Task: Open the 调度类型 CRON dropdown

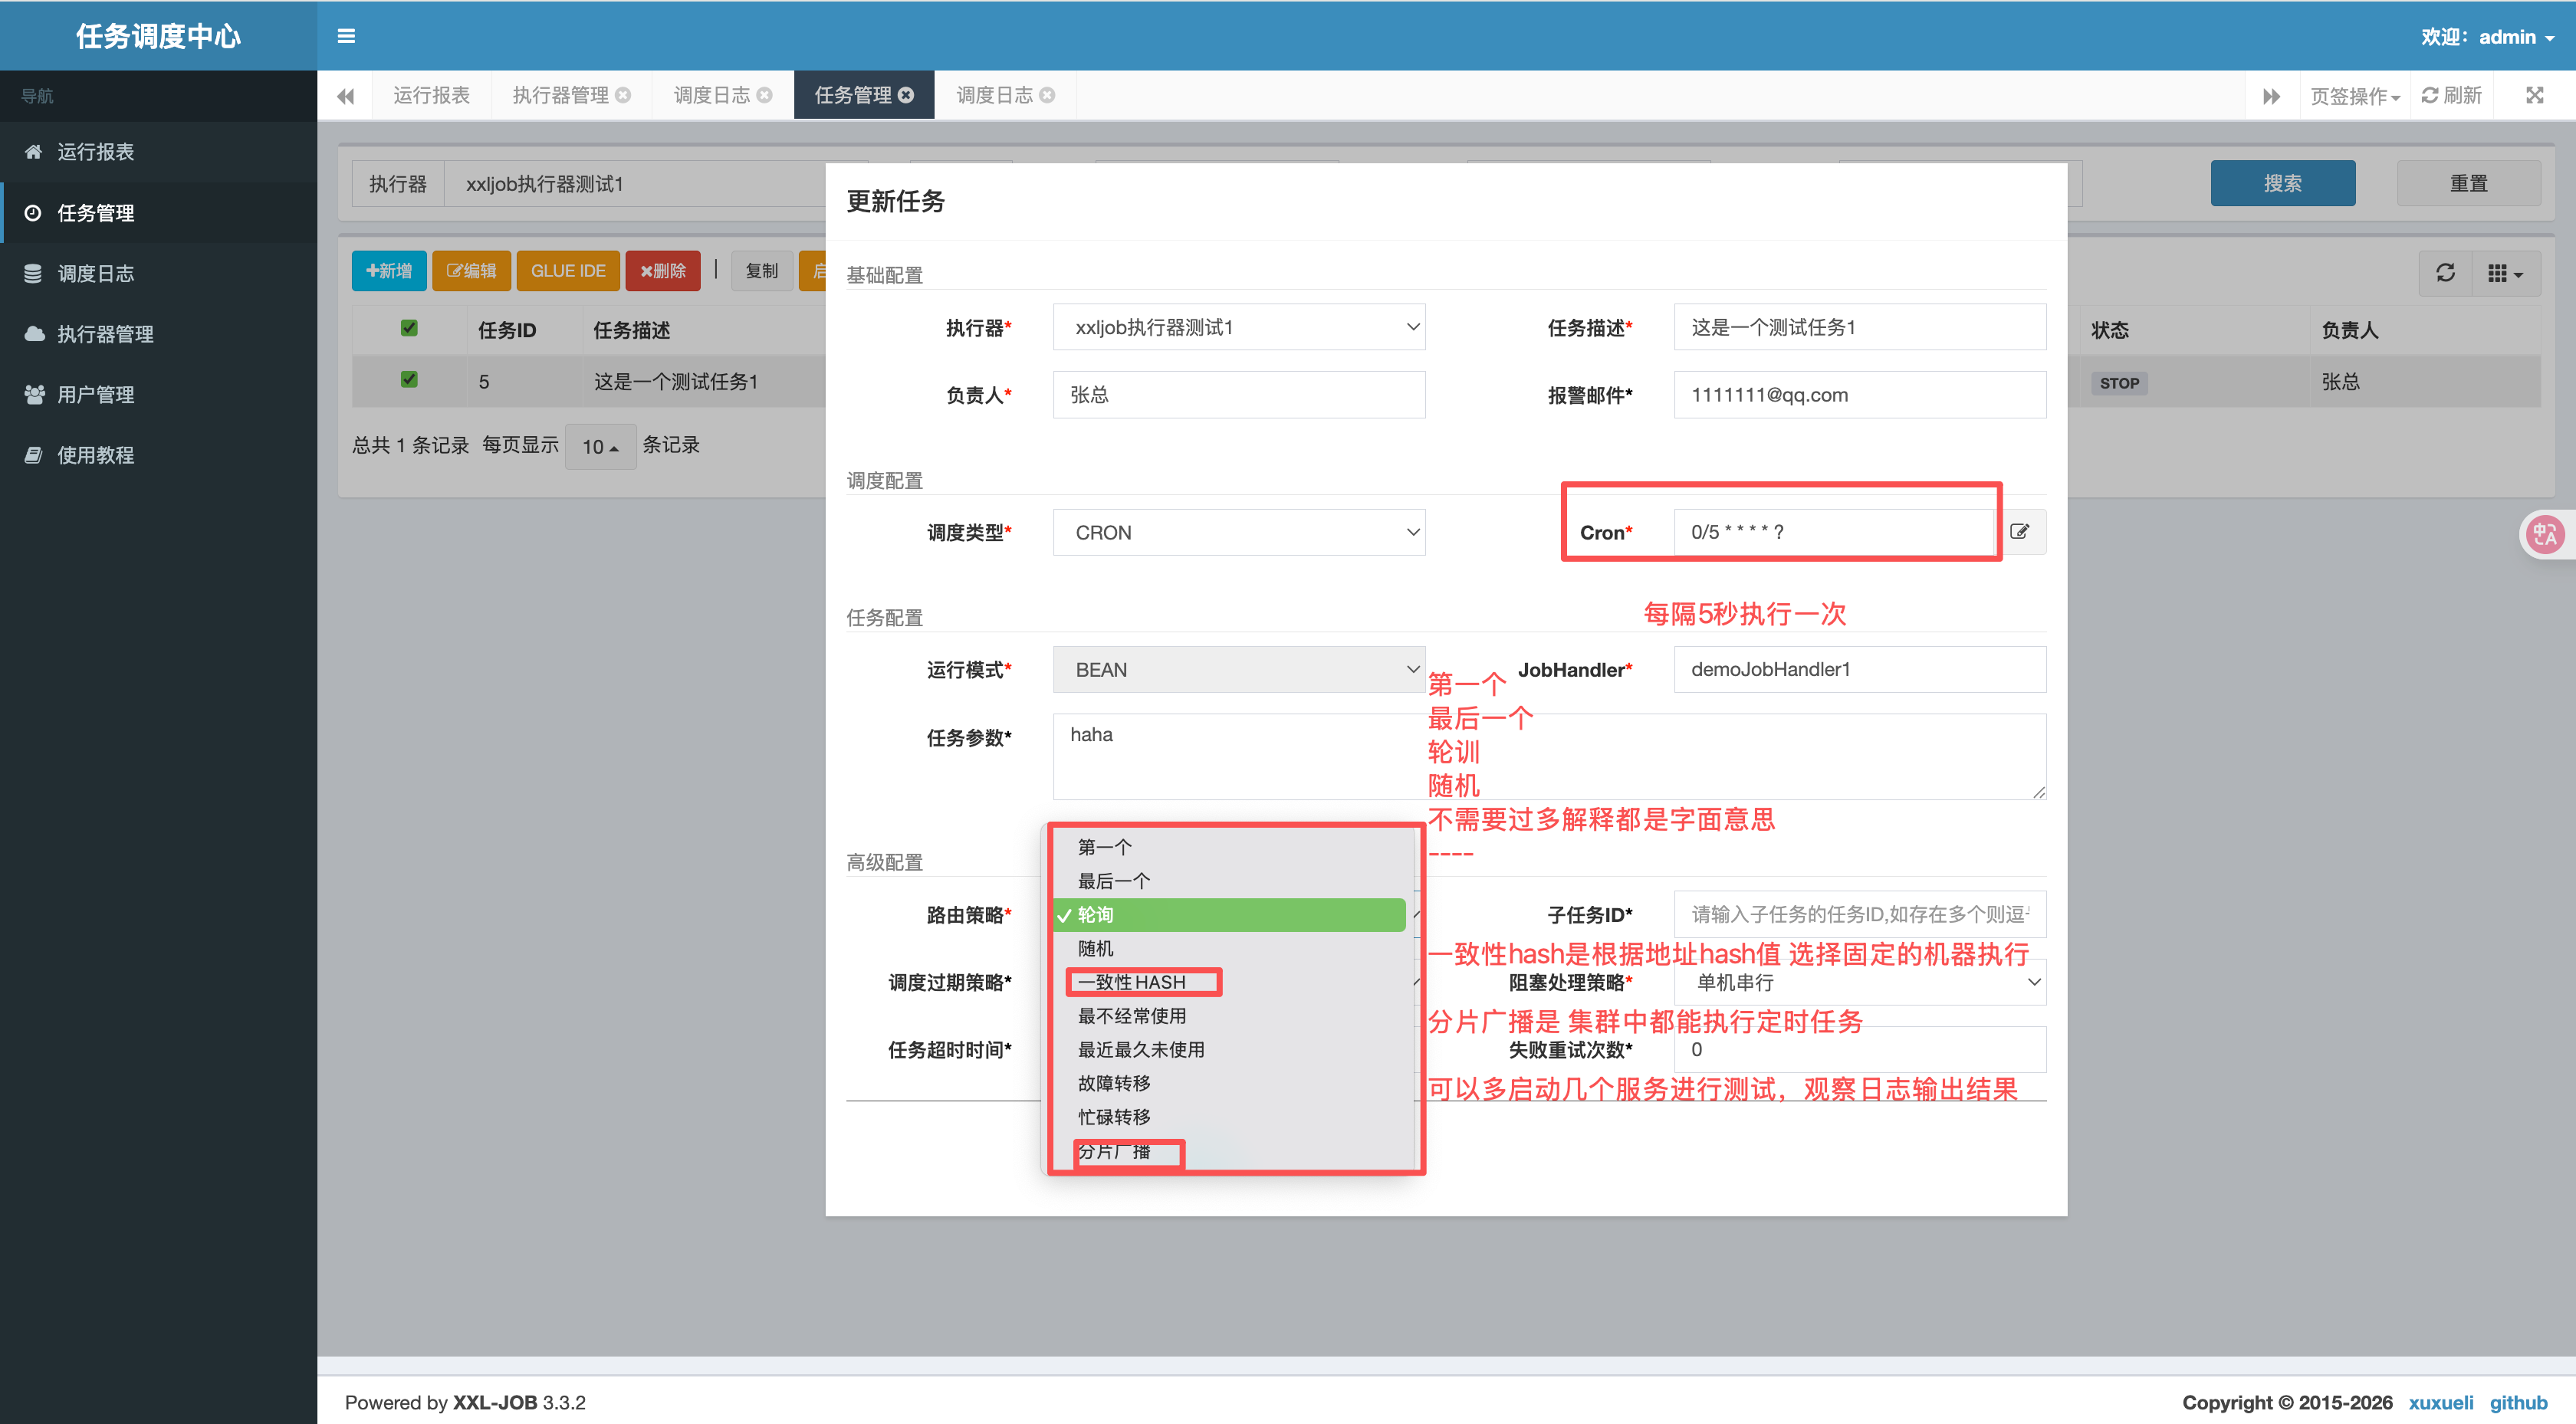Action: point(1238,532)
